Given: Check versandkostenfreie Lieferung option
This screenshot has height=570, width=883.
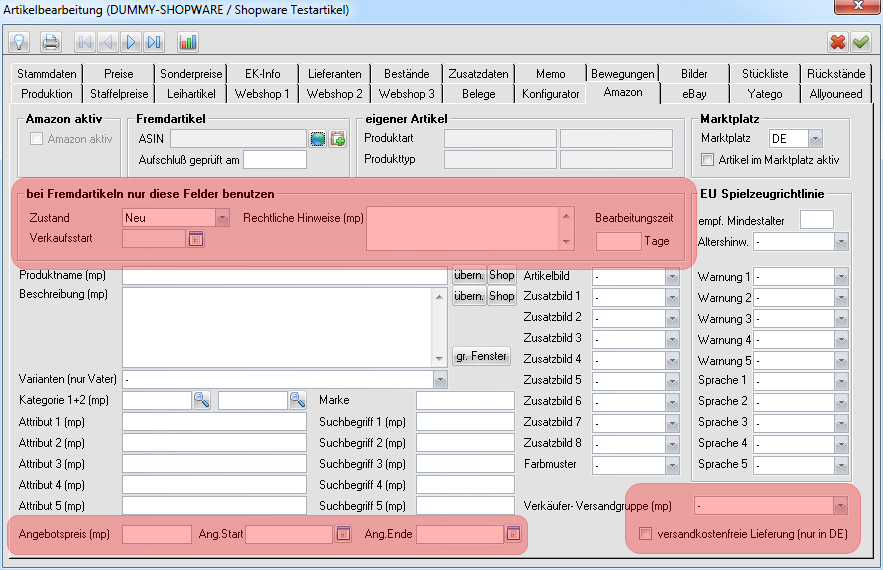Looking at the screenshot, I should [645, 533].
